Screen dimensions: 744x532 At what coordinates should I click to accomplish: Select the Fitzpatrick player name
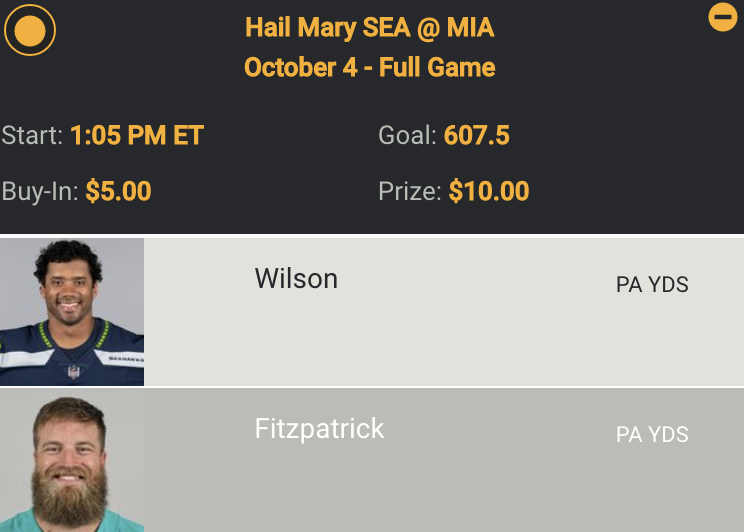[x=319, y=429]
